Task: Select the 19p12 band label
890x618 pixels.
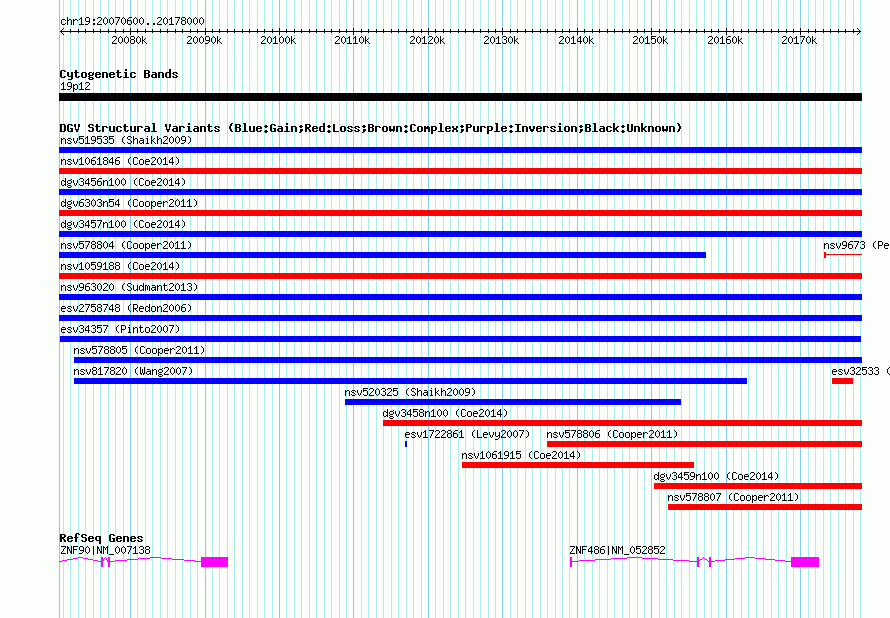Action: point(75,86)
